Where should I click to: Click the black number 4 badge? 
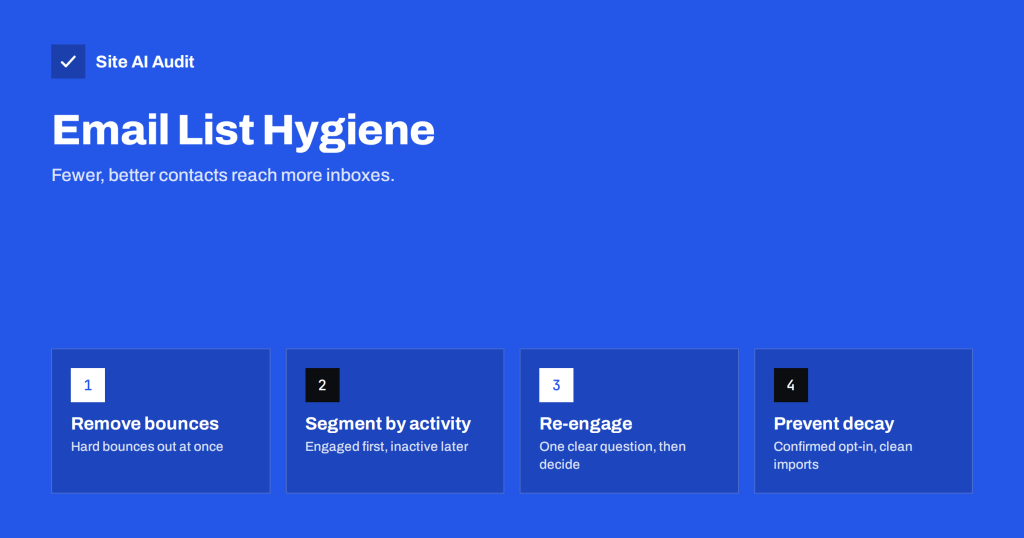tap(791, 385)
